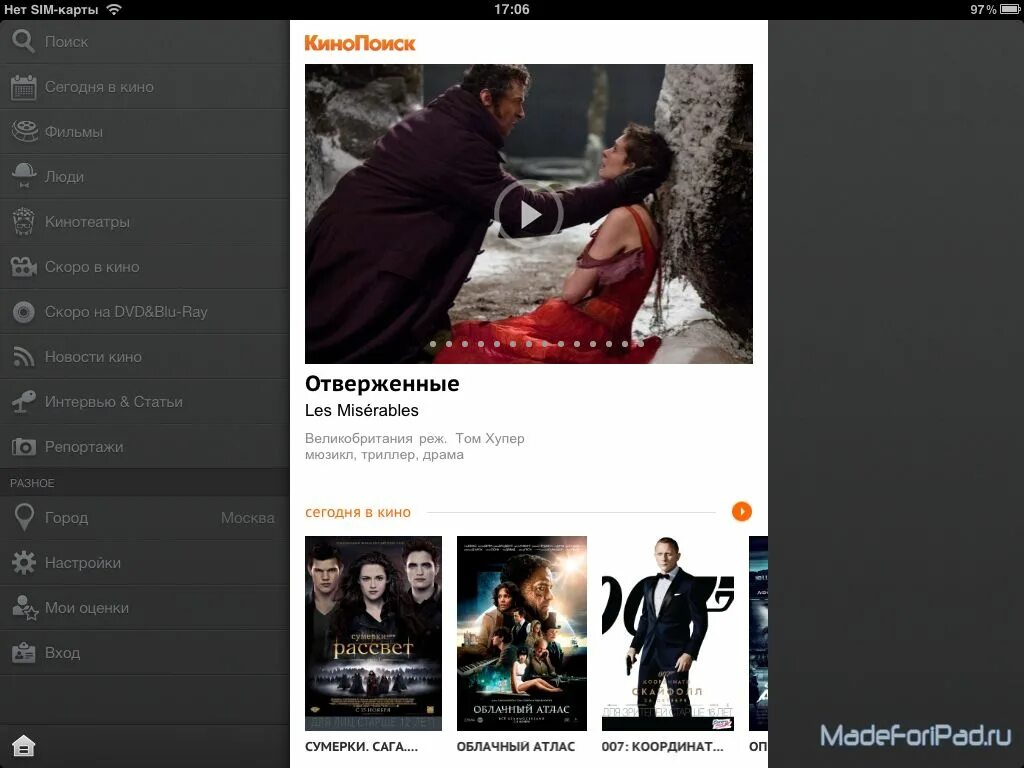Tap the genre line мюзикл, триллер, драма
This screenshot has width=1024, height=768.
click(x=384, y=455)
